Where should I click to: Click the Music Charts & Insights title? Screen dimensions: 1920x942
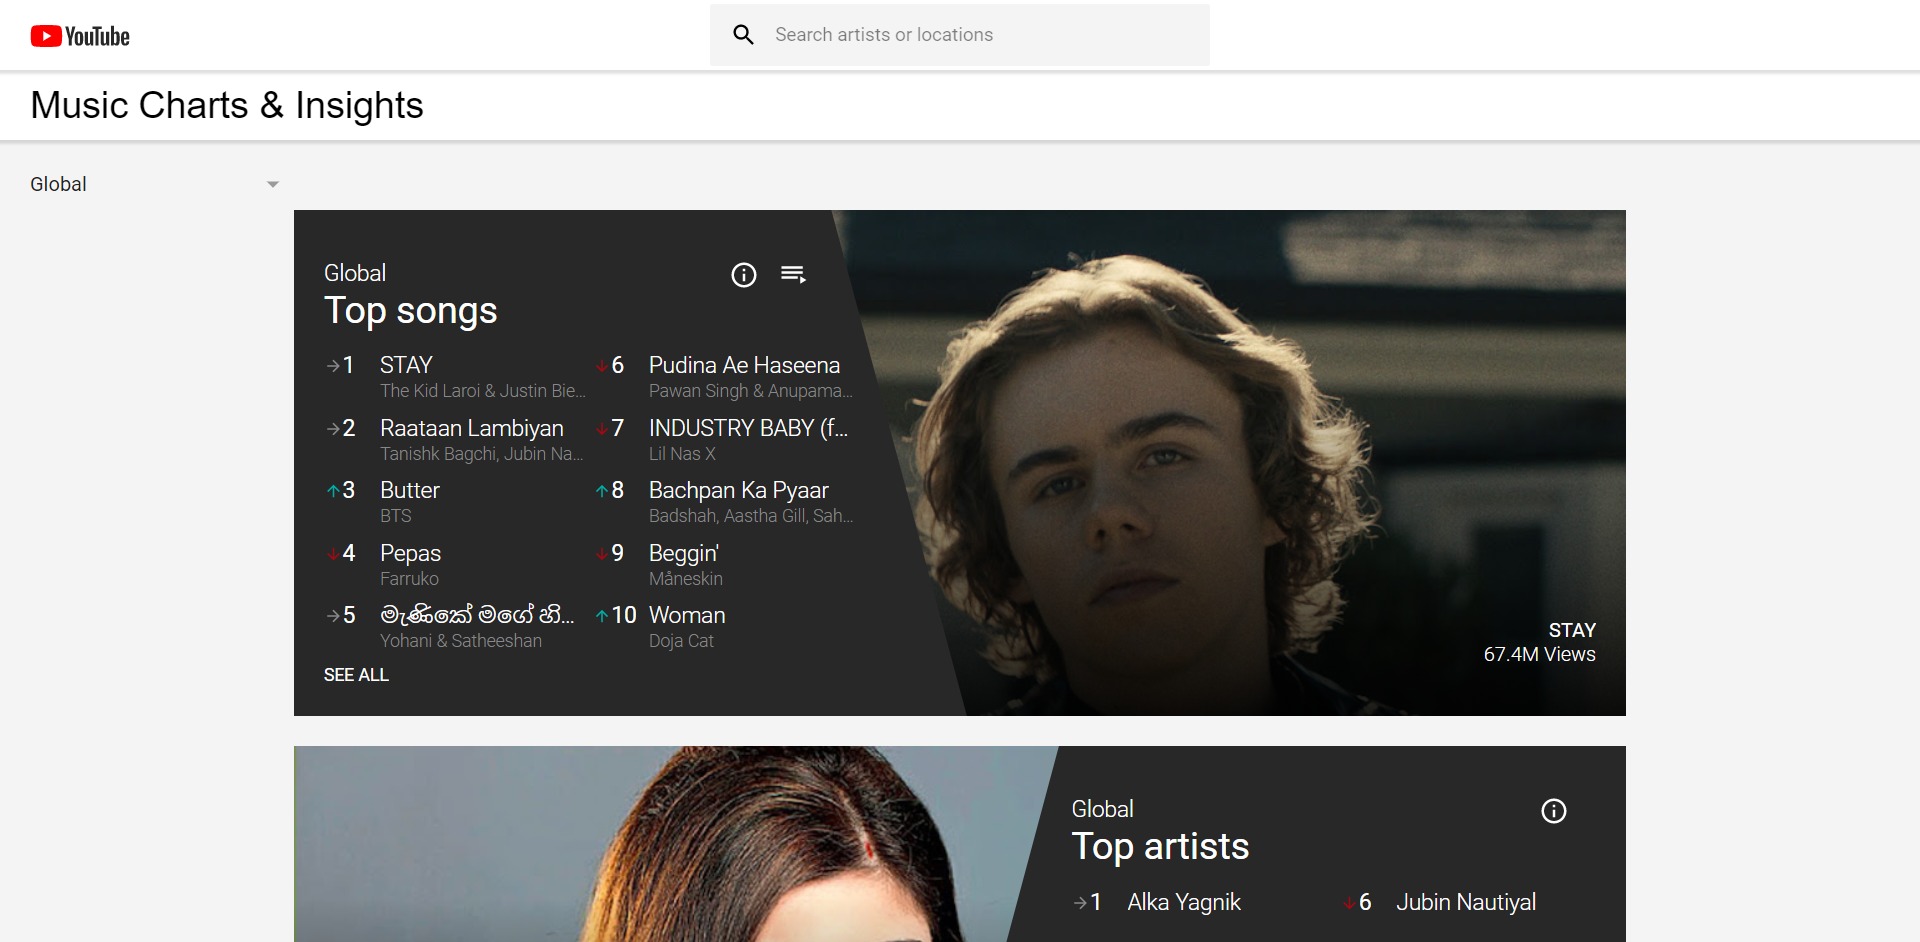pyautogui.click(x=227, y=105)
